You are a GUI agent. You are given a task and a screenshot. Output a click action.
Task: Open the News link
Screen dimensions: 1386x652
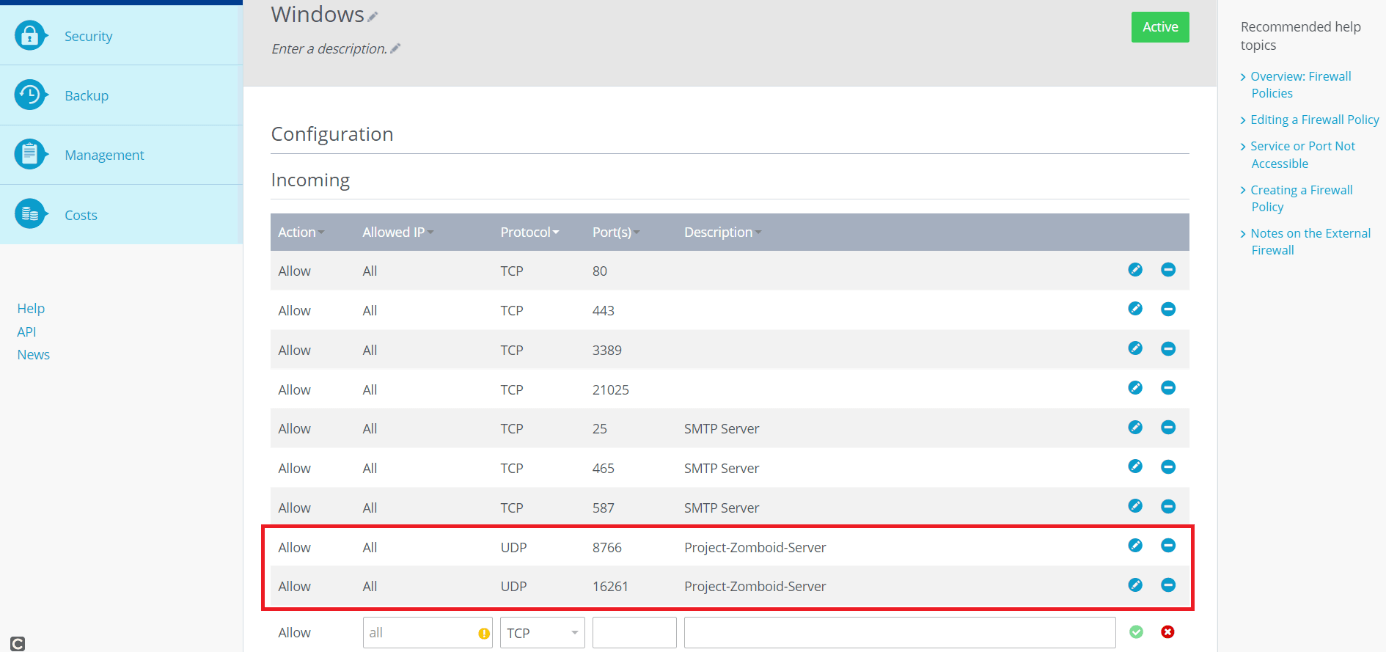(33, 354)
